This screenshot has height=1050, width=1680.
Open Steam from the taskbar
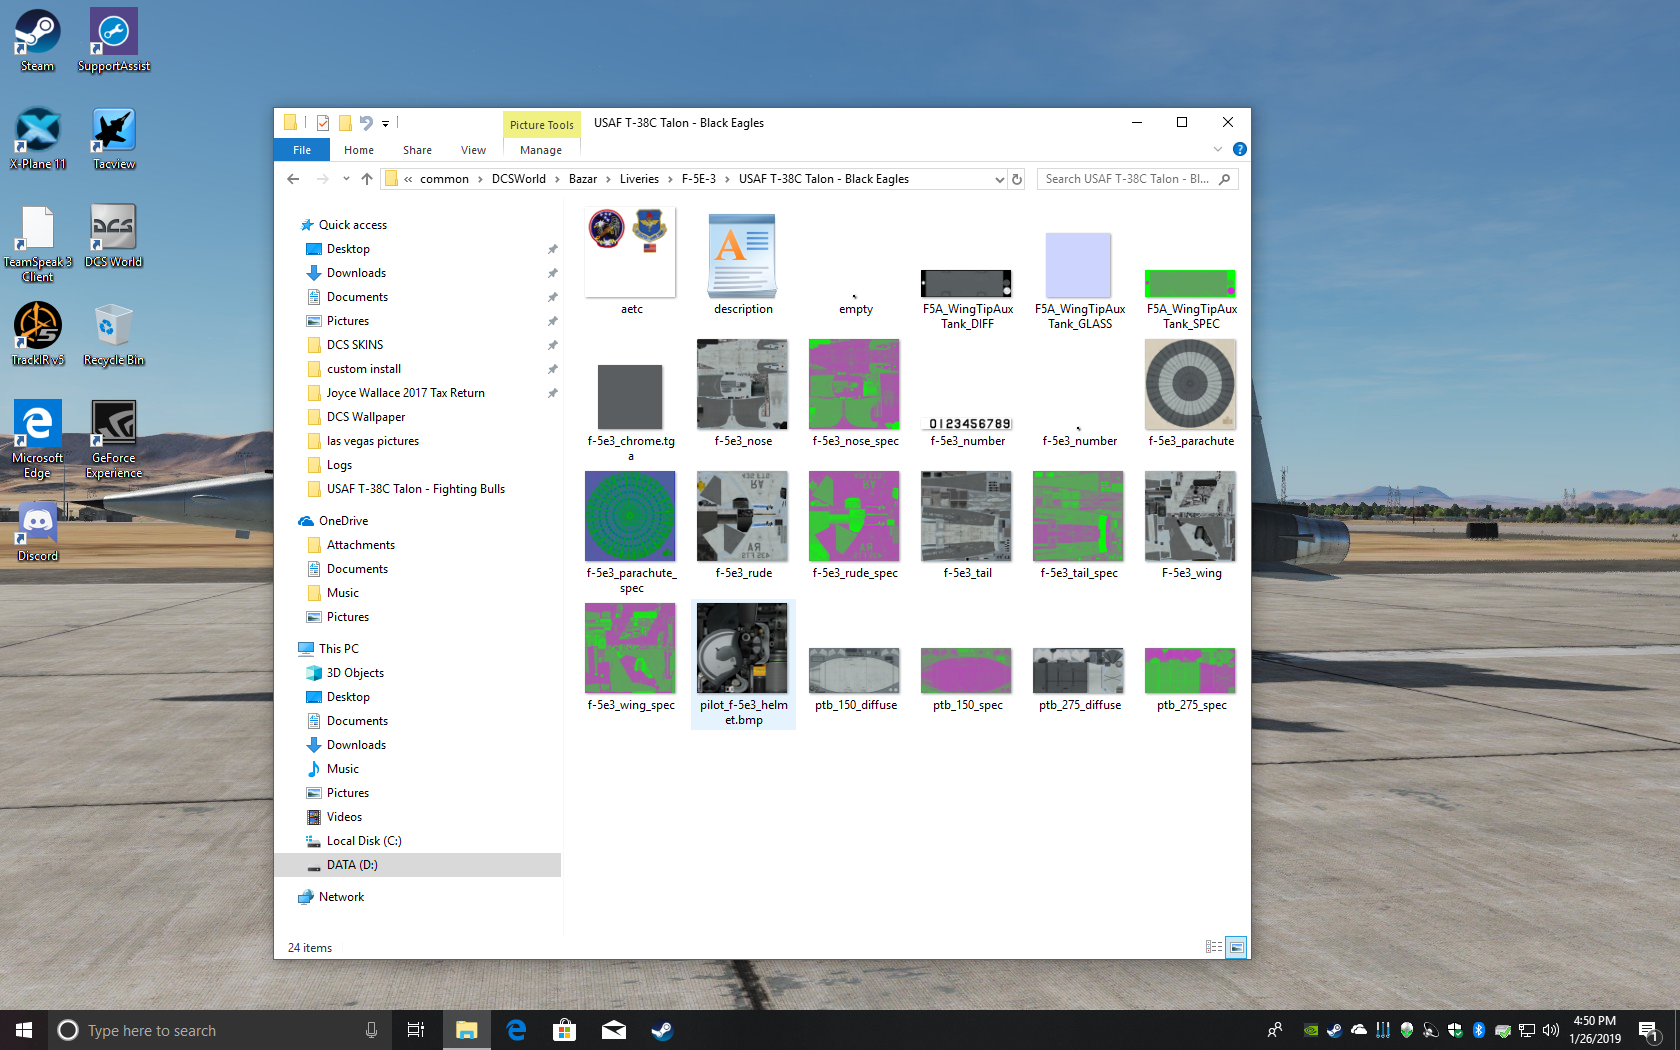coord(662,1030)
